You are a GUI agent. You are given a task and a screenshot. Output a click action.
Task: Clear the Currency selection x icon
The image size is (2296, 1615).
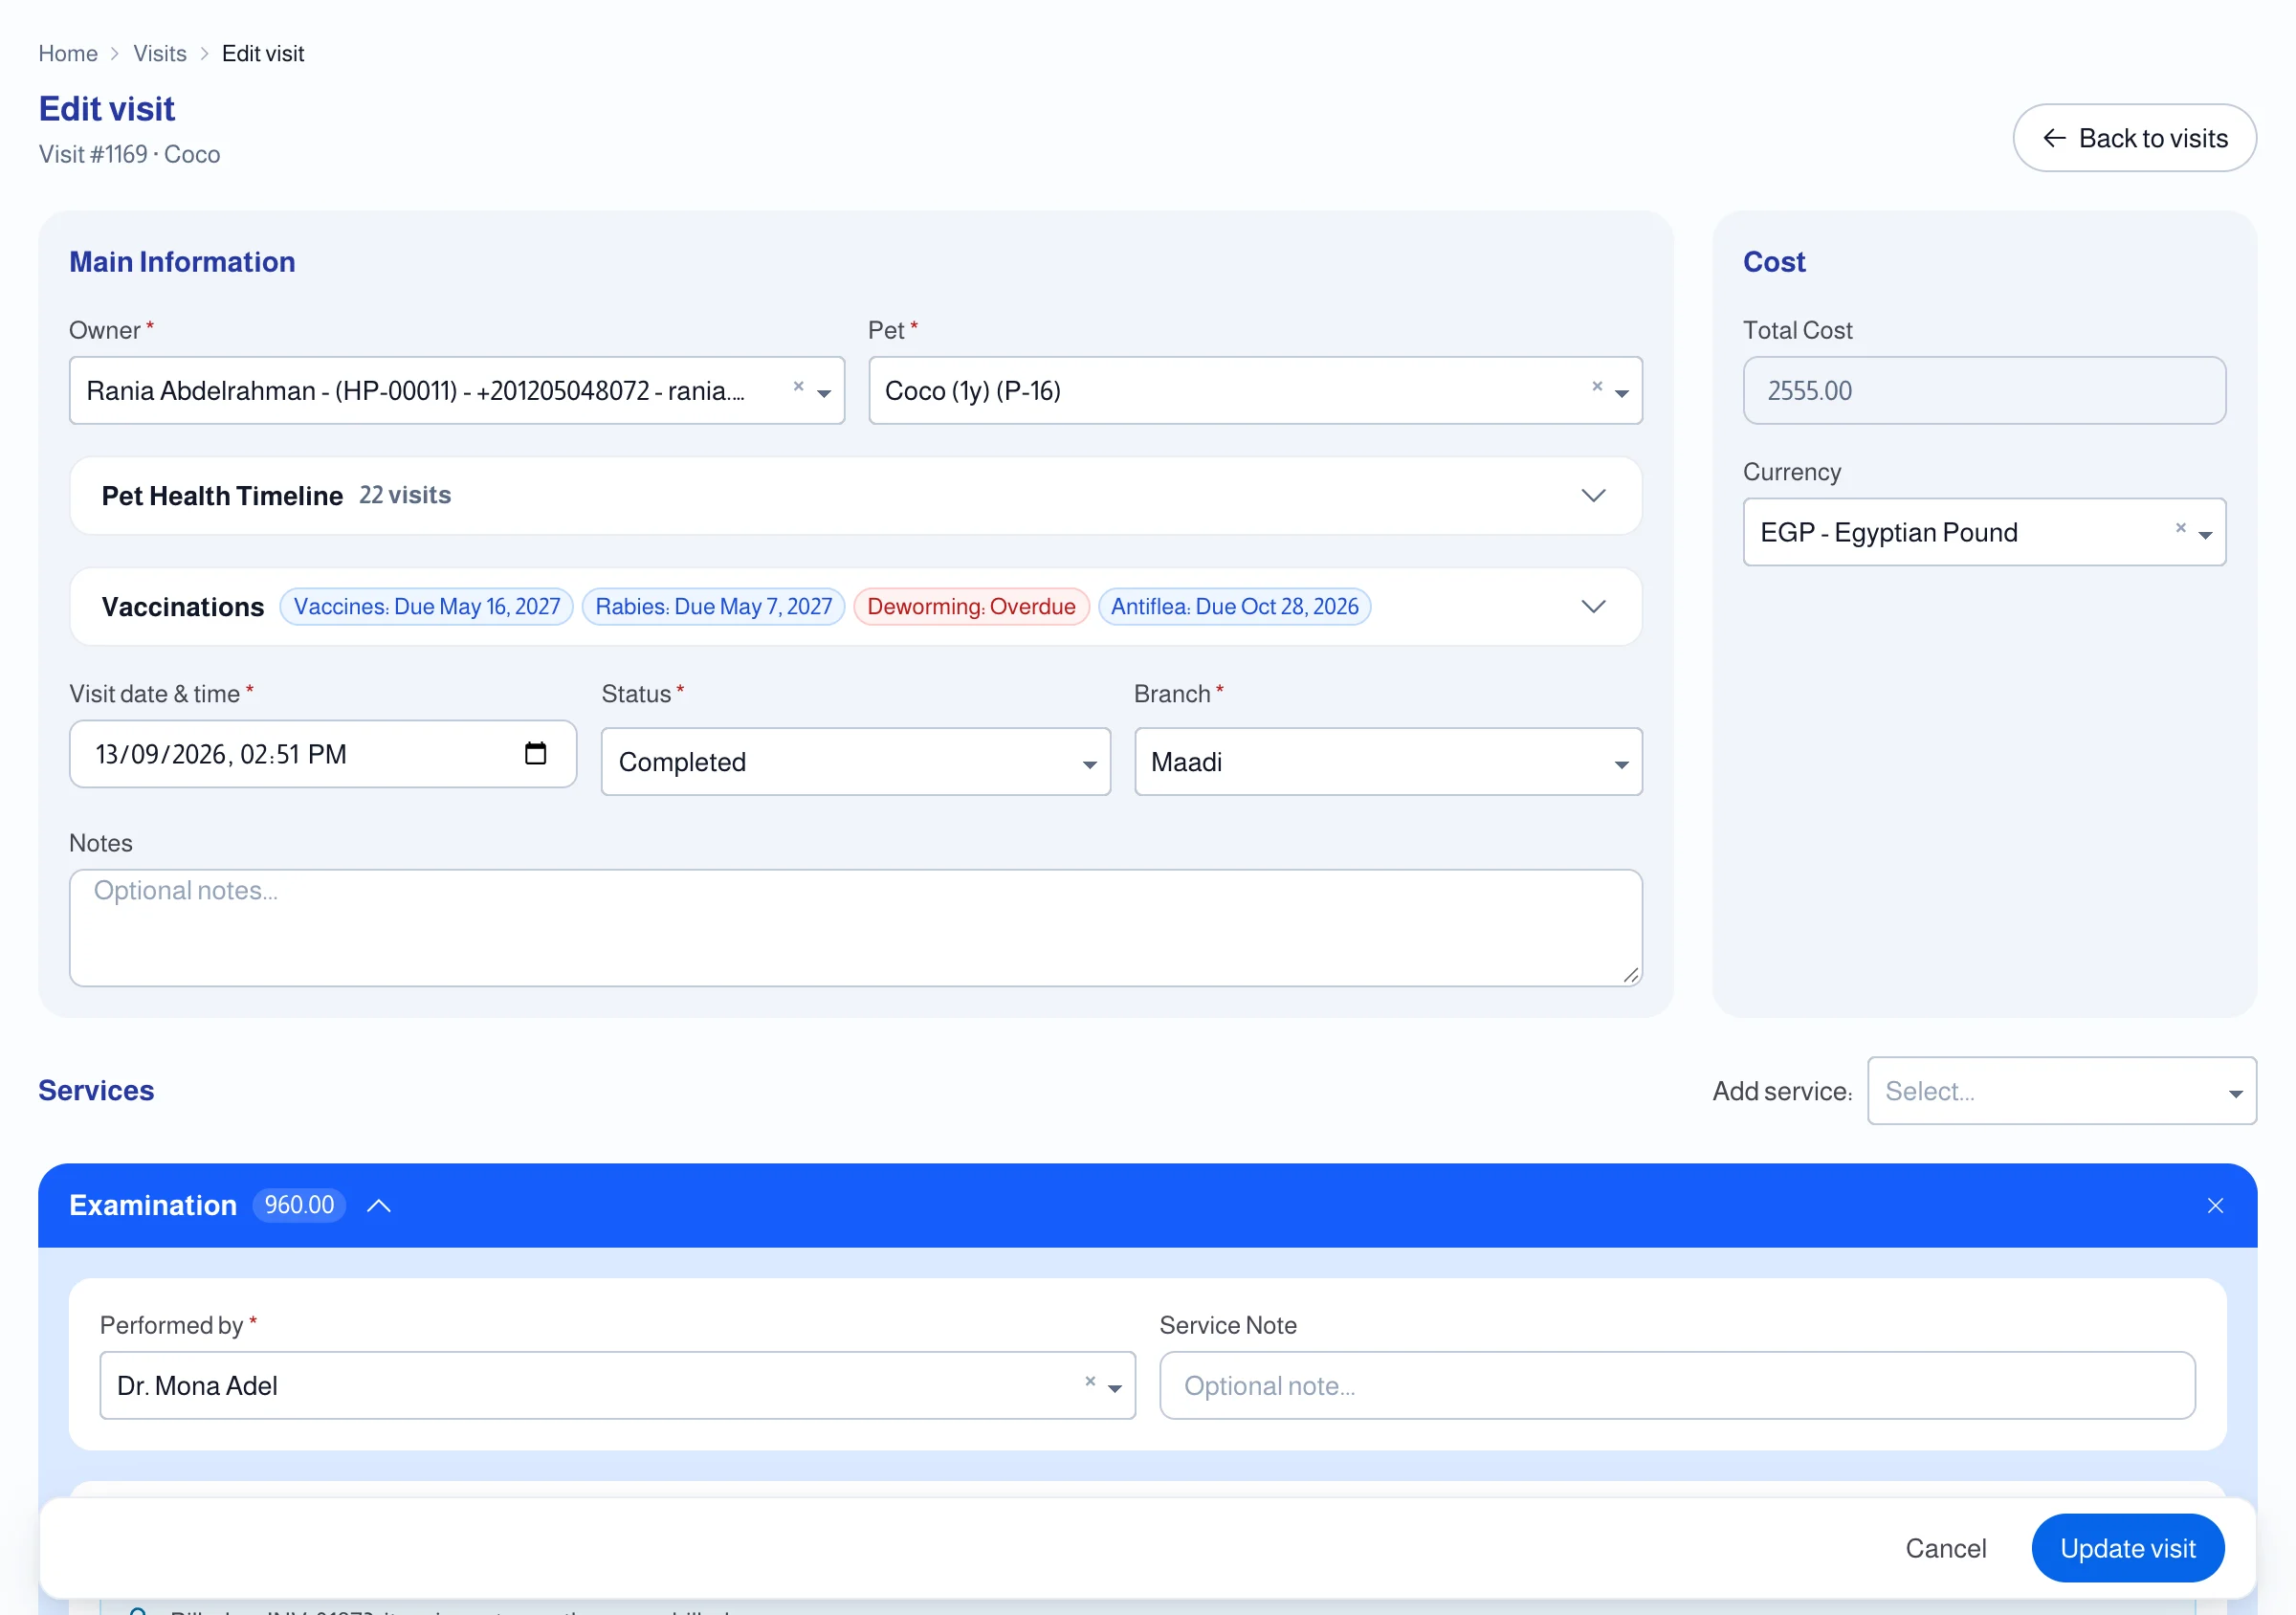(x=2180, y=528)
